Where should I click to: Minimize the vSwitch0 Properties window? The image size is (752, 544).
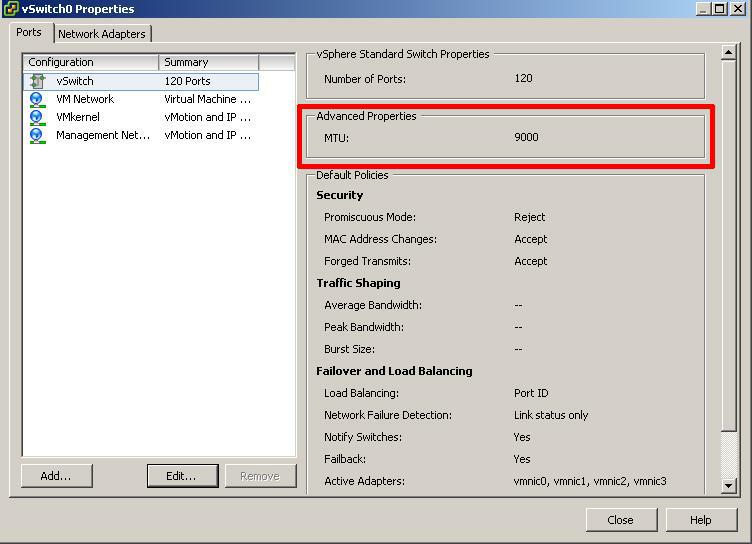[703, 9]
